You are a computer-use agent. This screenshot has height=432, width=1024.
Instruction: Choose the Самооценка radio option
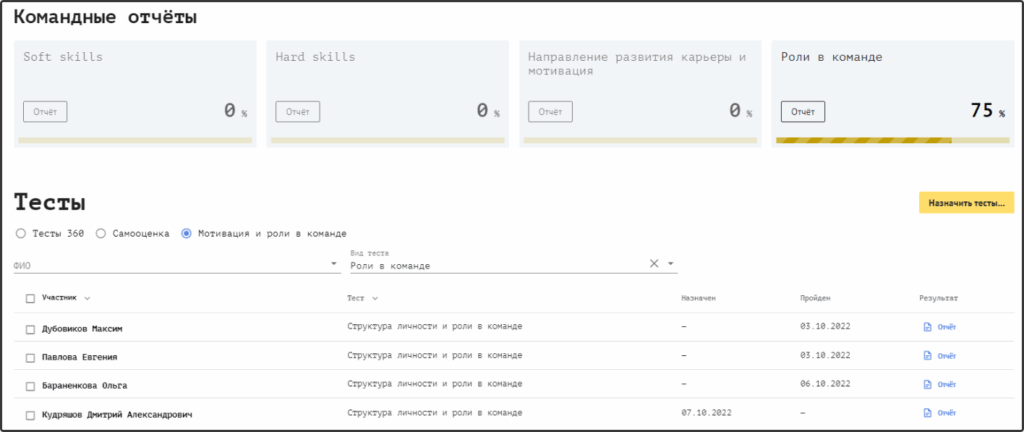(x=101, y=233)
